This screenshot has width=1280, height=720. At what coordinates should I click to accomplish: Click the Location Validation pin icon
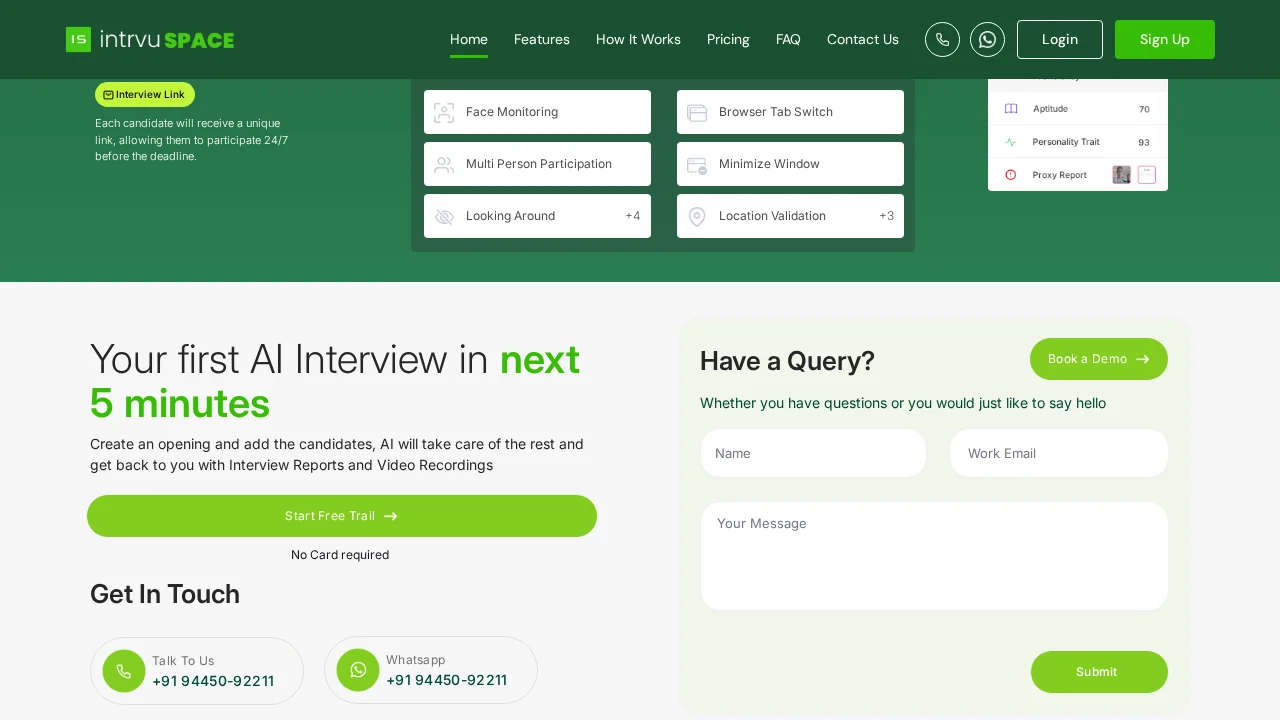coord(697,216)
